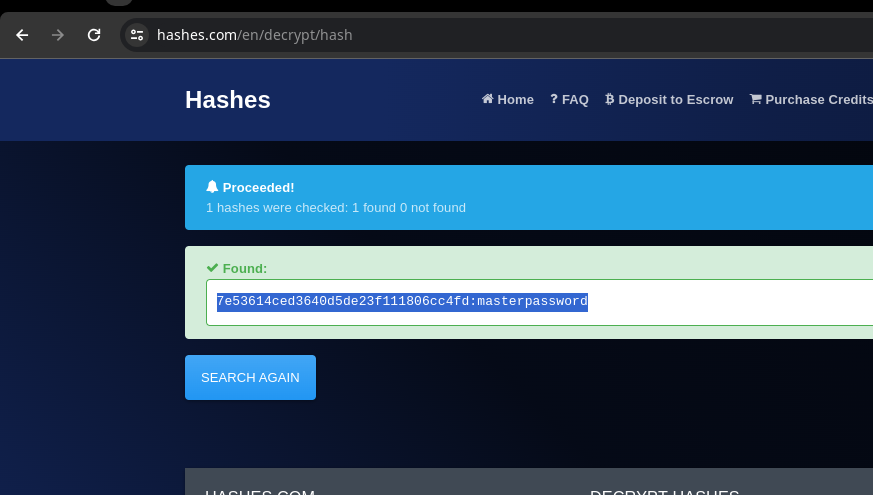Click the question mark icon beside FAQ
Screen dimensions: 873x495
[554, 99]
